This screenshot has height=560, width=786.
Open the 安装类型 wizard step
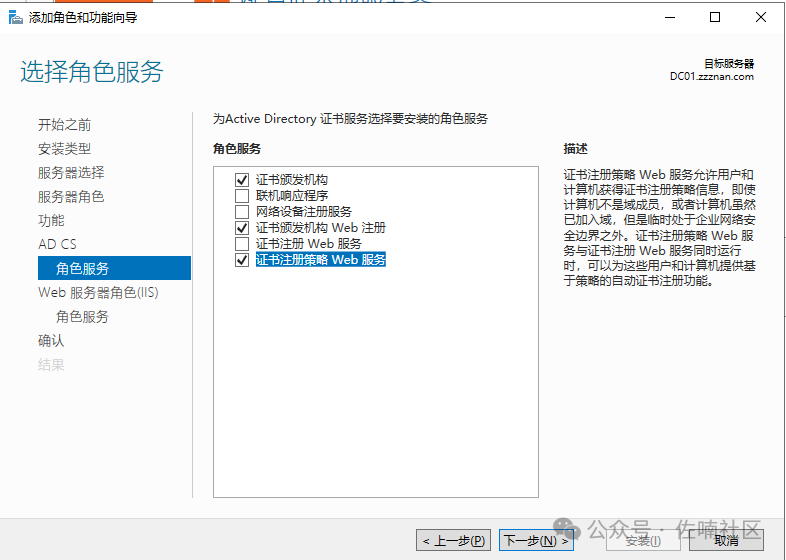[65, 149]
